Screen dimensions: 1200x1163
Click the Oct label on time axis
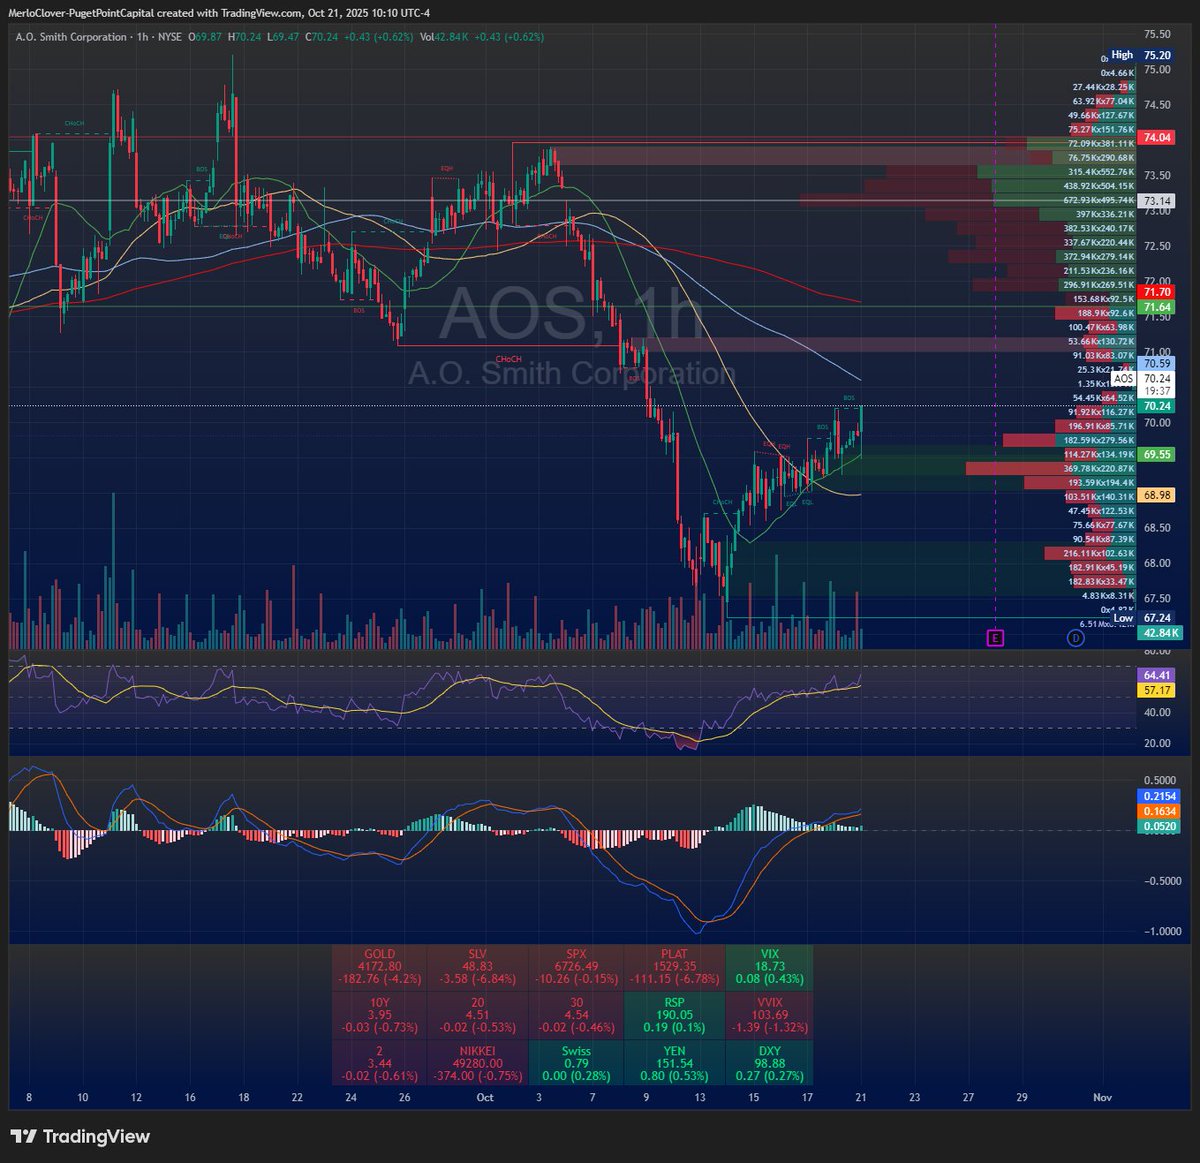(x=485, y=1097)
